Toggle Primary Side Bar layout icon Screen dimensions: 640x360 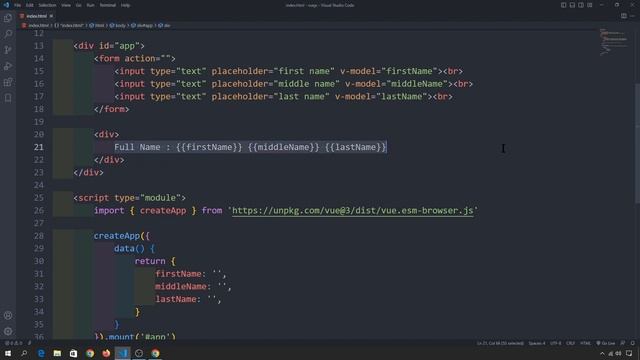point(563,5)
